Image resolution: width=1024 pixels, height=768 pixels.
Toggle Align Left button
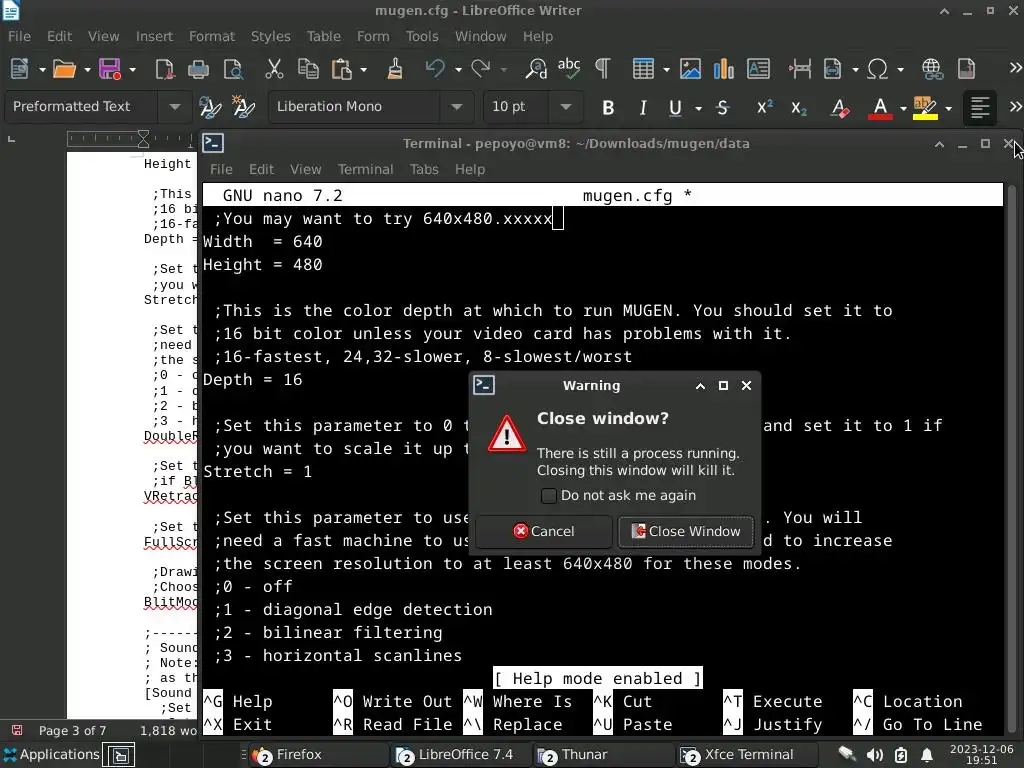[x=980, y=107]
